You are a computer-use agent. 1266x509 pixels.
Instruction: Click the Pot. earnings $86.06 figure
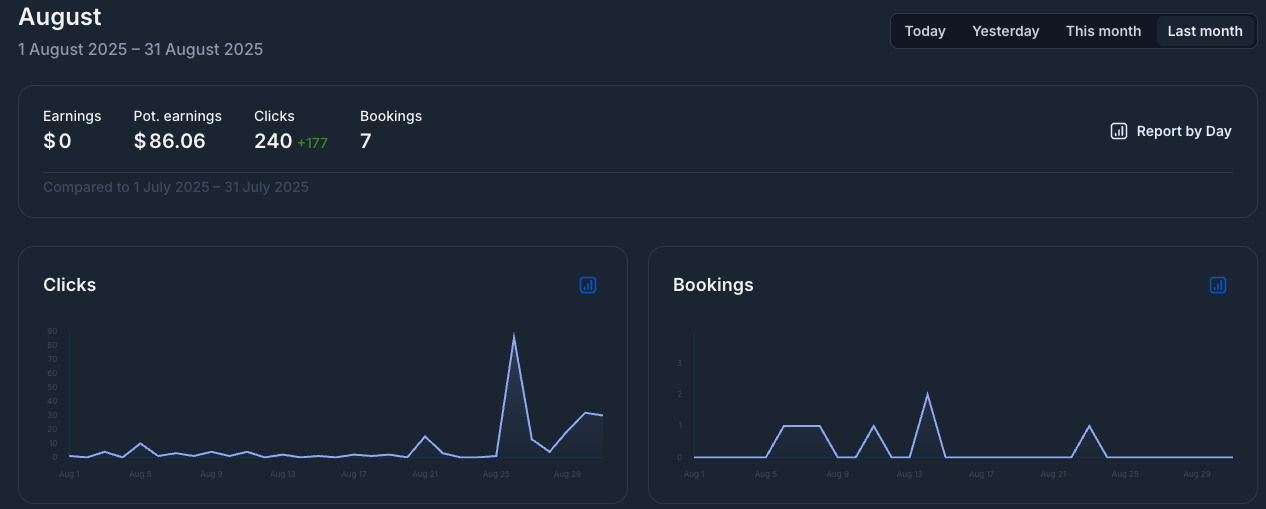click(170, 141)
